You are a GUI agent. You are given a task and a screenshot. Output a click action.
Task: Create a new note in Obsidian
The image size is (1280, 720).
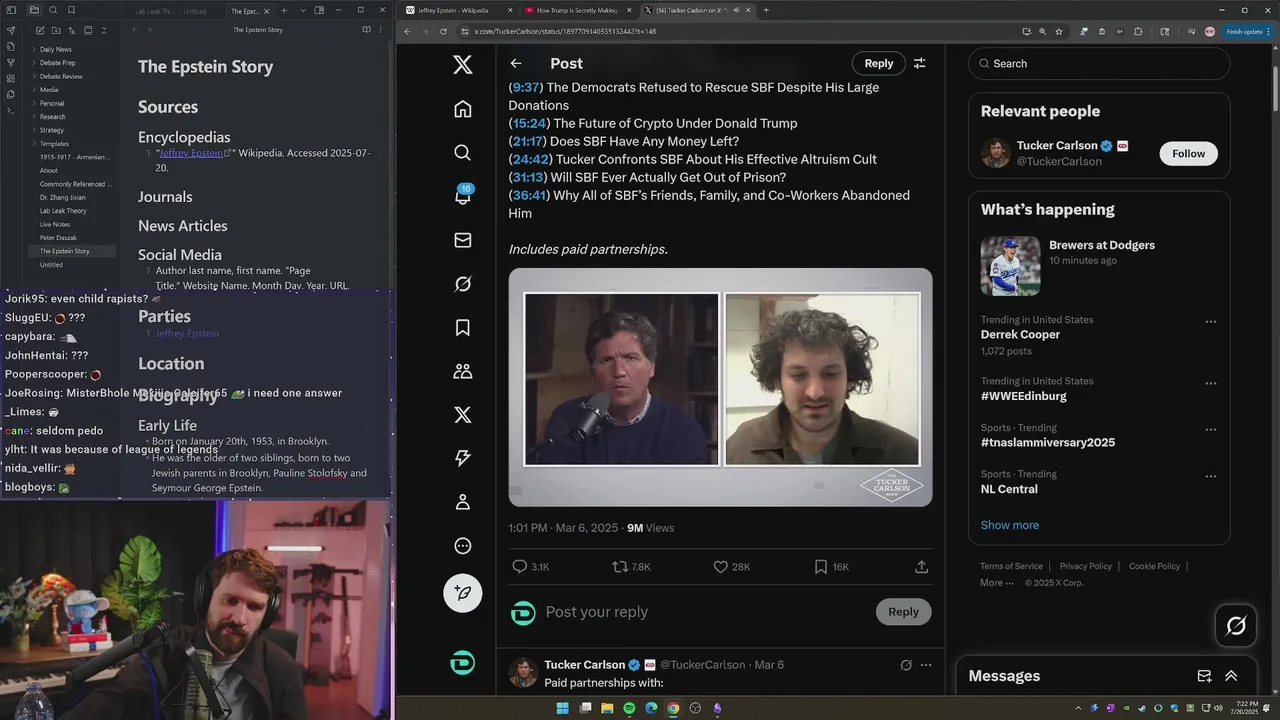[40, 31]
